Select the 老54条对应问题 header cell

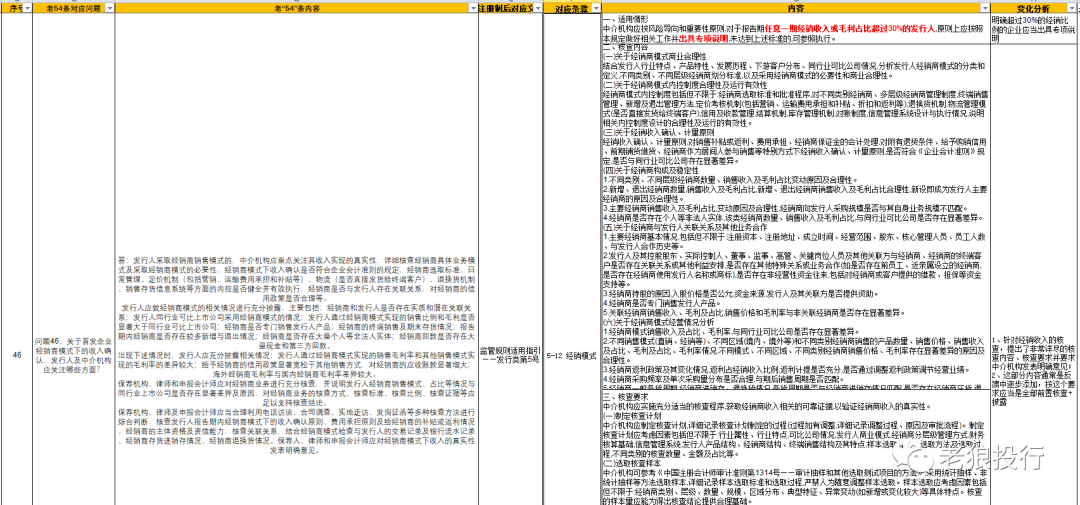68,8
